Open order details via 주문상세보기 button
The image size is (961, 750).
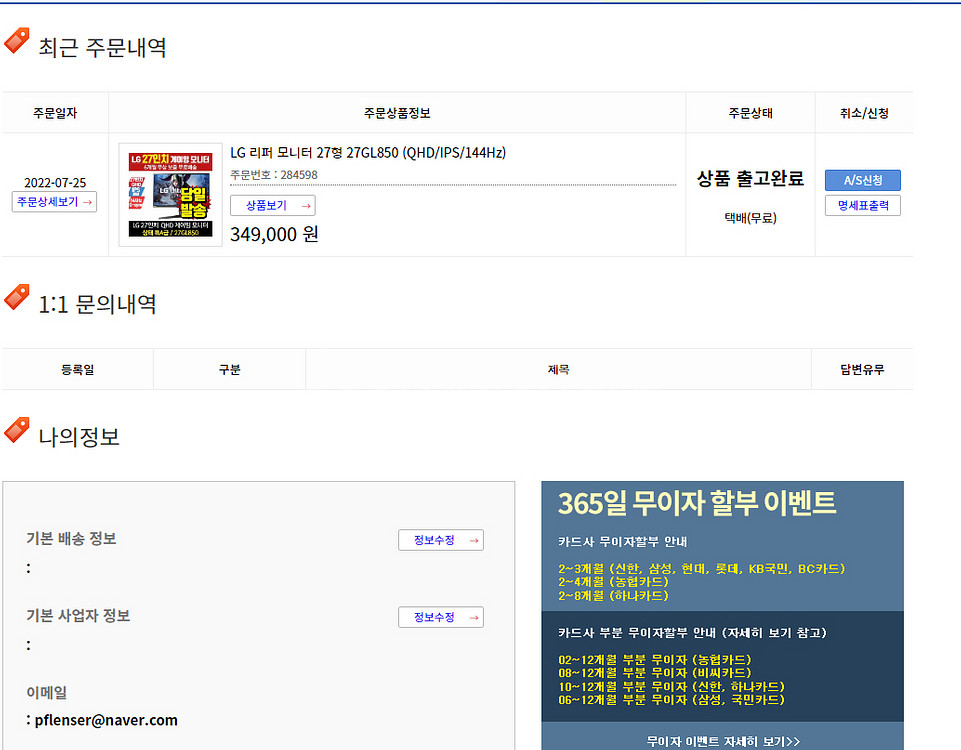click(x=55, y=202)
